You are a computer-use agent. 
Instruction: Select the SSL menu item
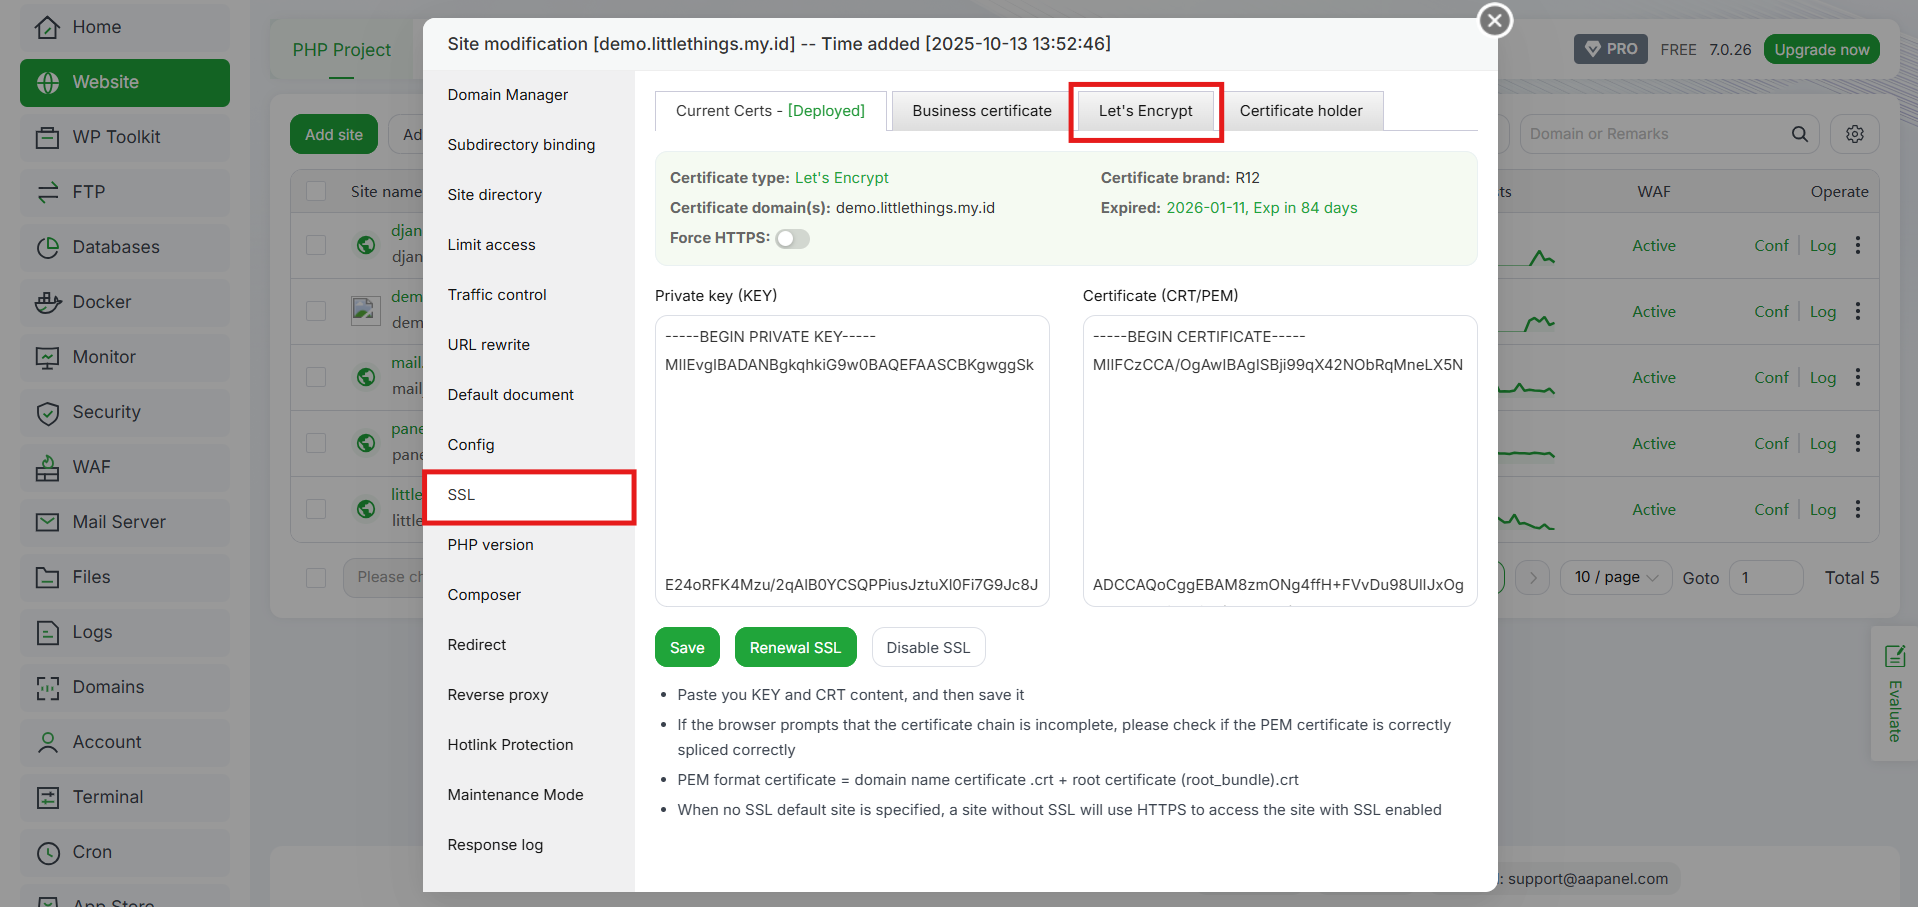click(x=529, y=495)
